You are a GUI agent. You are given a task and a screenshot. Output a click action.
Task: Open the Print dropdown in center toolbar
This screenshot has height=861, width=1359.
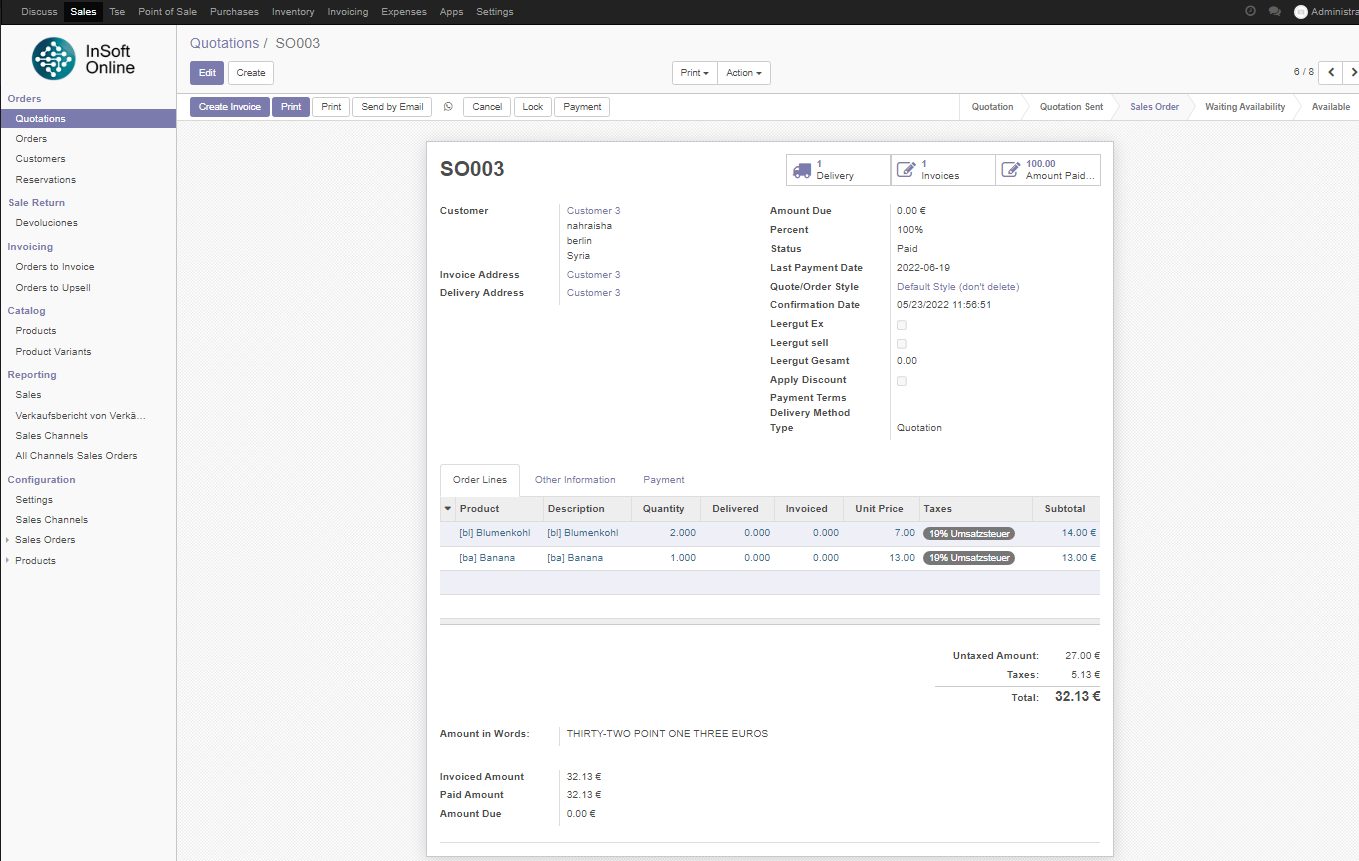coord(694,73)
